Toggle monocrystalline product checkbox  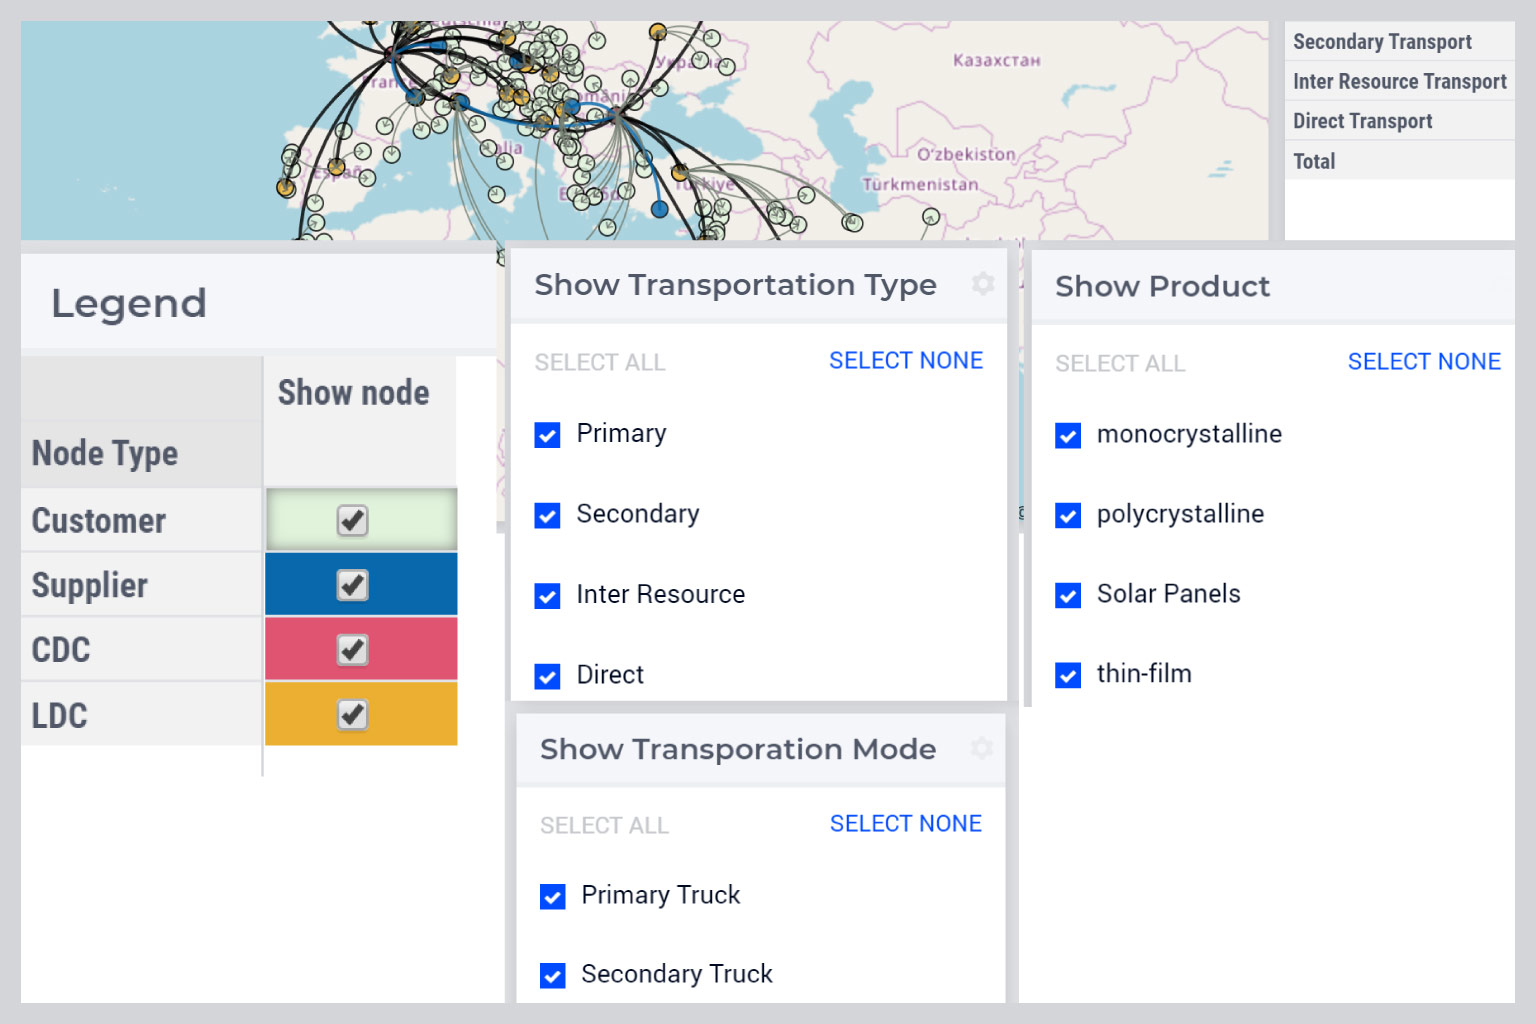coord(1068,436)
